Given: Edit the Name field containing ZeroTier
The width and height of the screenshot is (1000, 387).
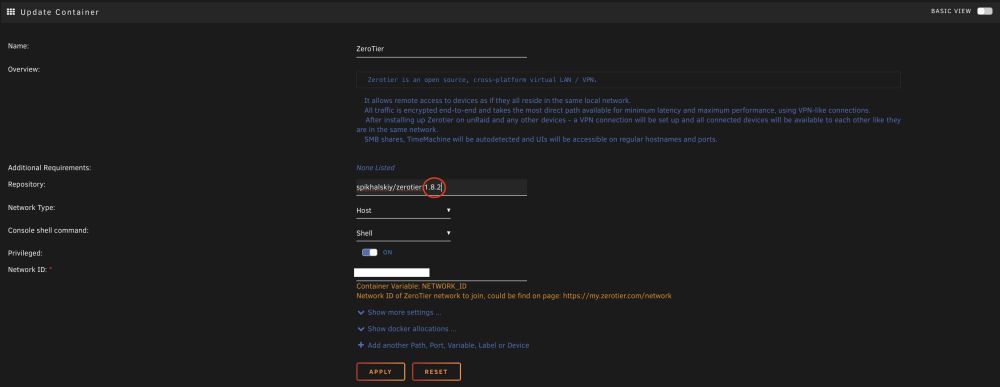Looking at the screenshot, I should (x=441, y=48).
